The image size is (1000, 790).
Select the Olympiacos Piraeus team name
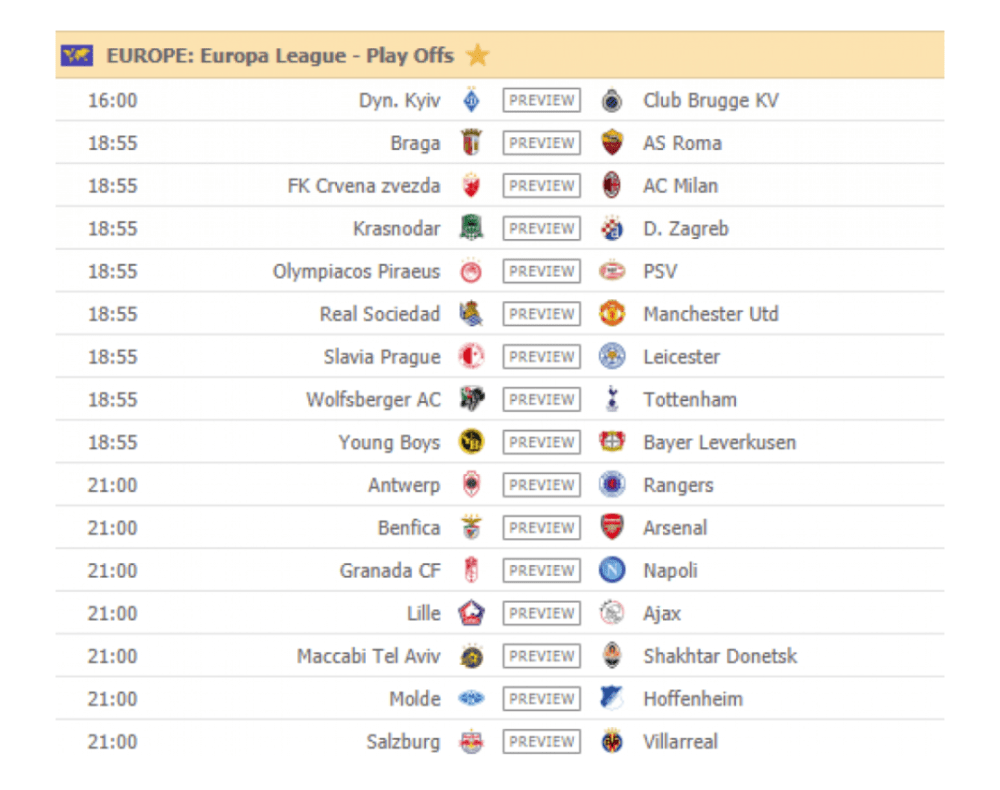[357, 272]
